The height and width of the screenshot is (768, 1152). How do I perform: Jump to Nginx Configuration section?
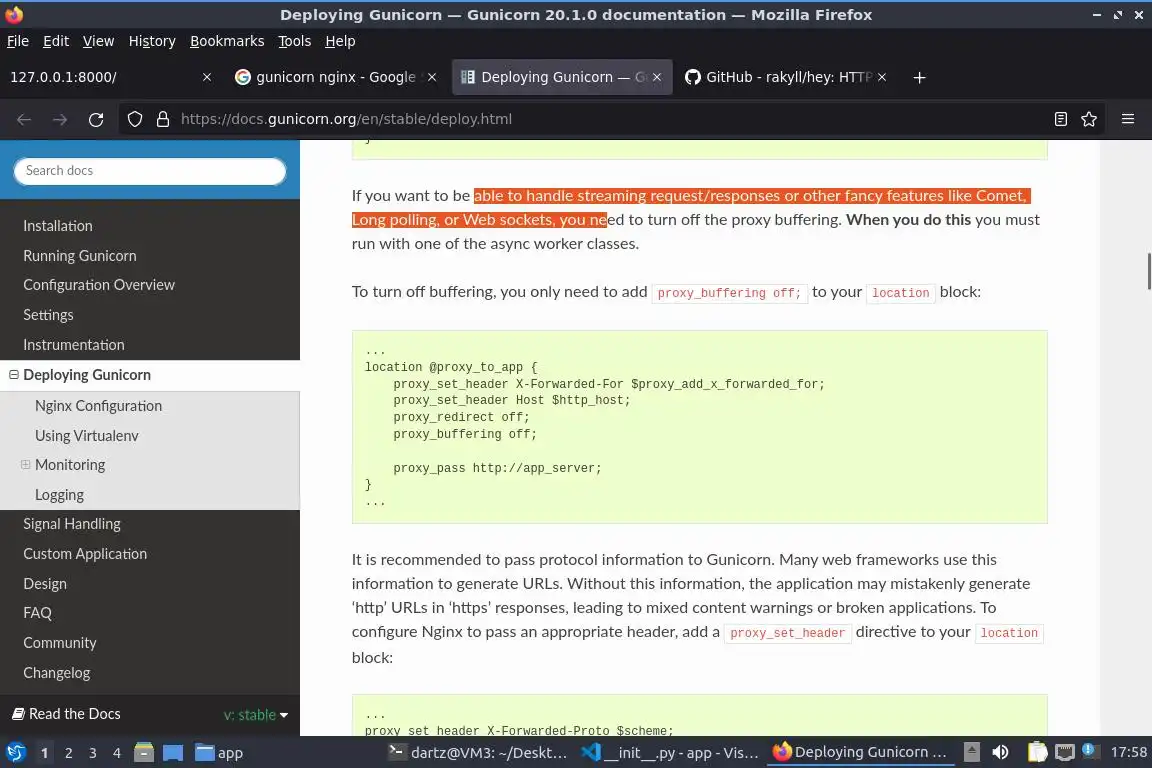pyautogui.click(x=98, y=406)
